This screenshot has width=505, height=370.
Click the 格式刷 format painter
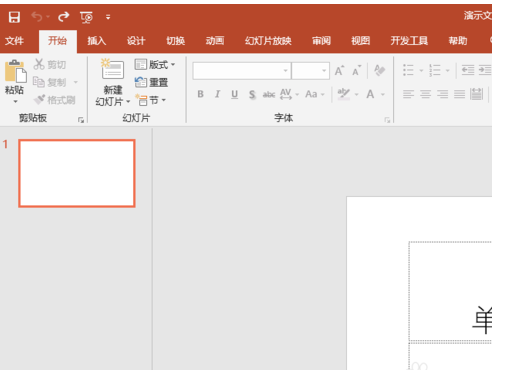55,100
